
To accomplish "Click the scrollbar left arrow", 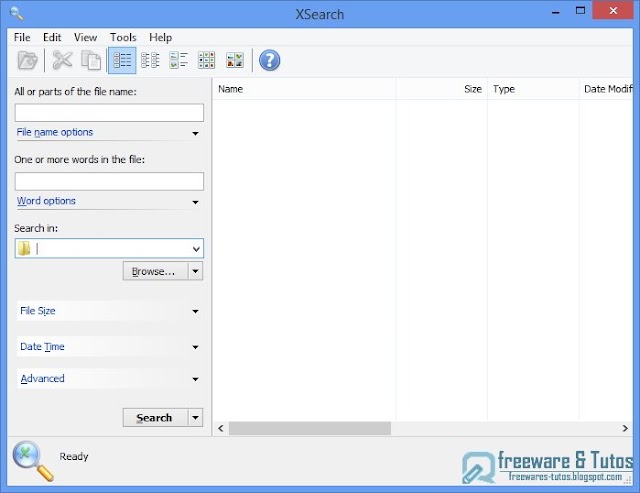I will tap(221, 428).
